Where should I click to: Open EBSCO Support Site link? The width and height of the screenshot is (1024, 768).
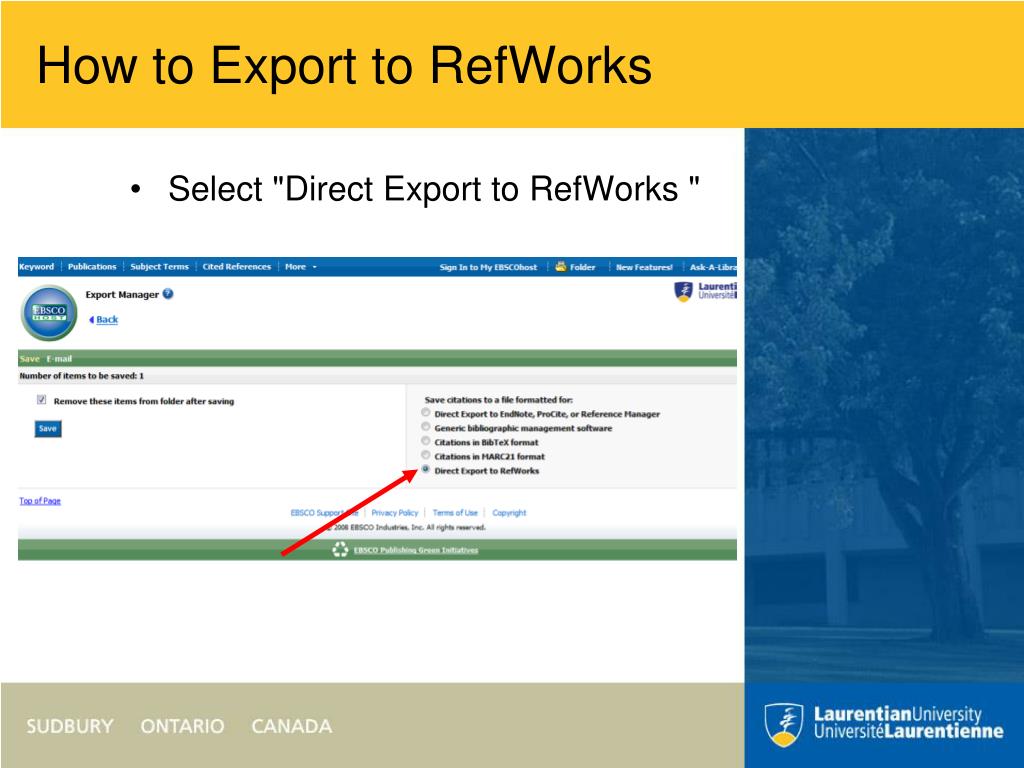[x=325, y=513]
